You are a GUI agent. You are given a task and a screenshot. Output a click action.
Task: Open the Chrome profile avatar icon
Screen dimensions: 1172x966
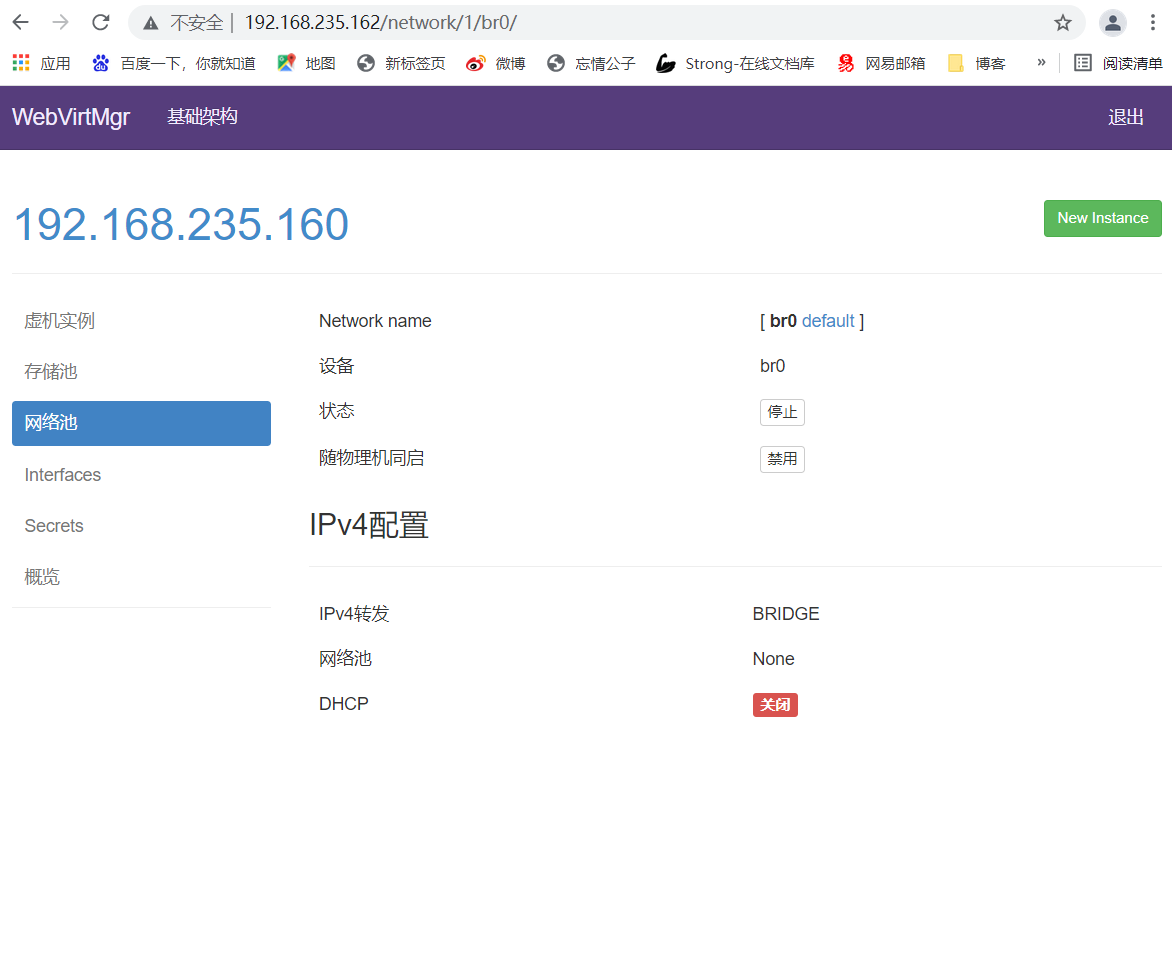coord(1112,23)
